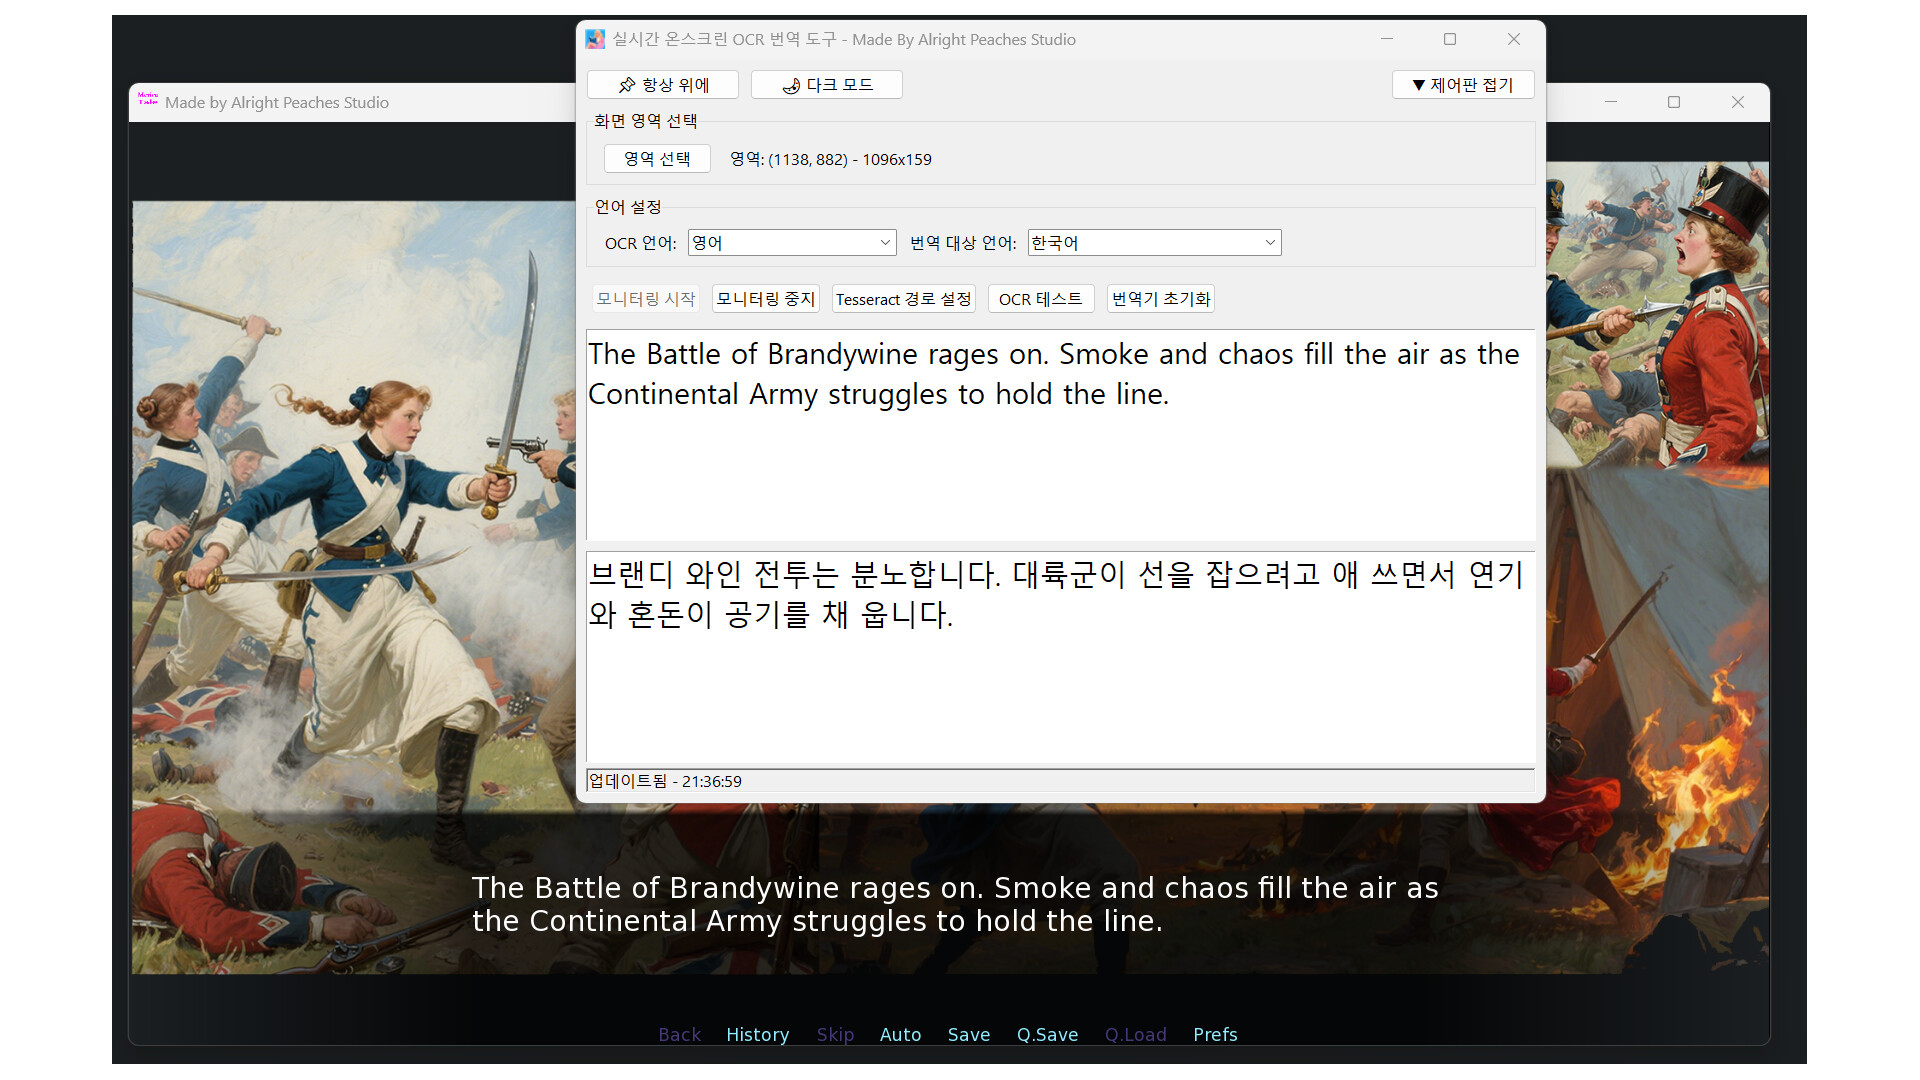Click the Alright Peaches Studio logo icon
Viewport: 1920px width, 1080px height.
pyautogui.click(x=147, y=101)
